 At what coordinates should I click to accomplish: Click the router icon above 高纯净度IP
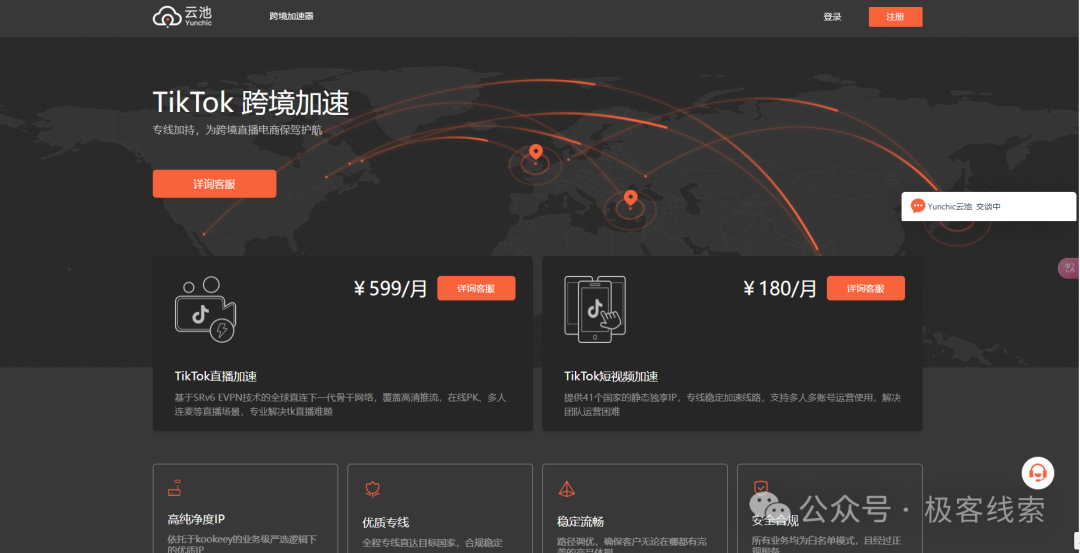[x=174, y=488]
